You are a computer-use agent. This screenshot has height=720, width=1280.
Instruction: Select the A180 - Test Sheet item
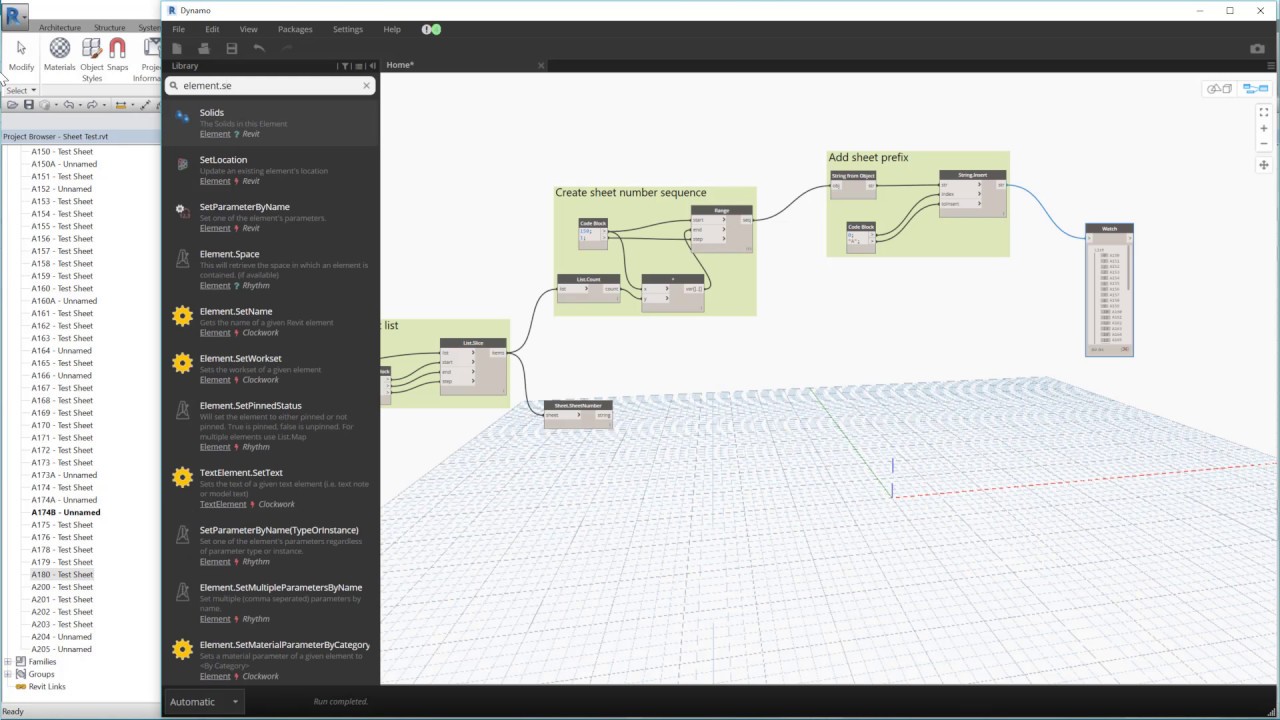click(62, 575)
